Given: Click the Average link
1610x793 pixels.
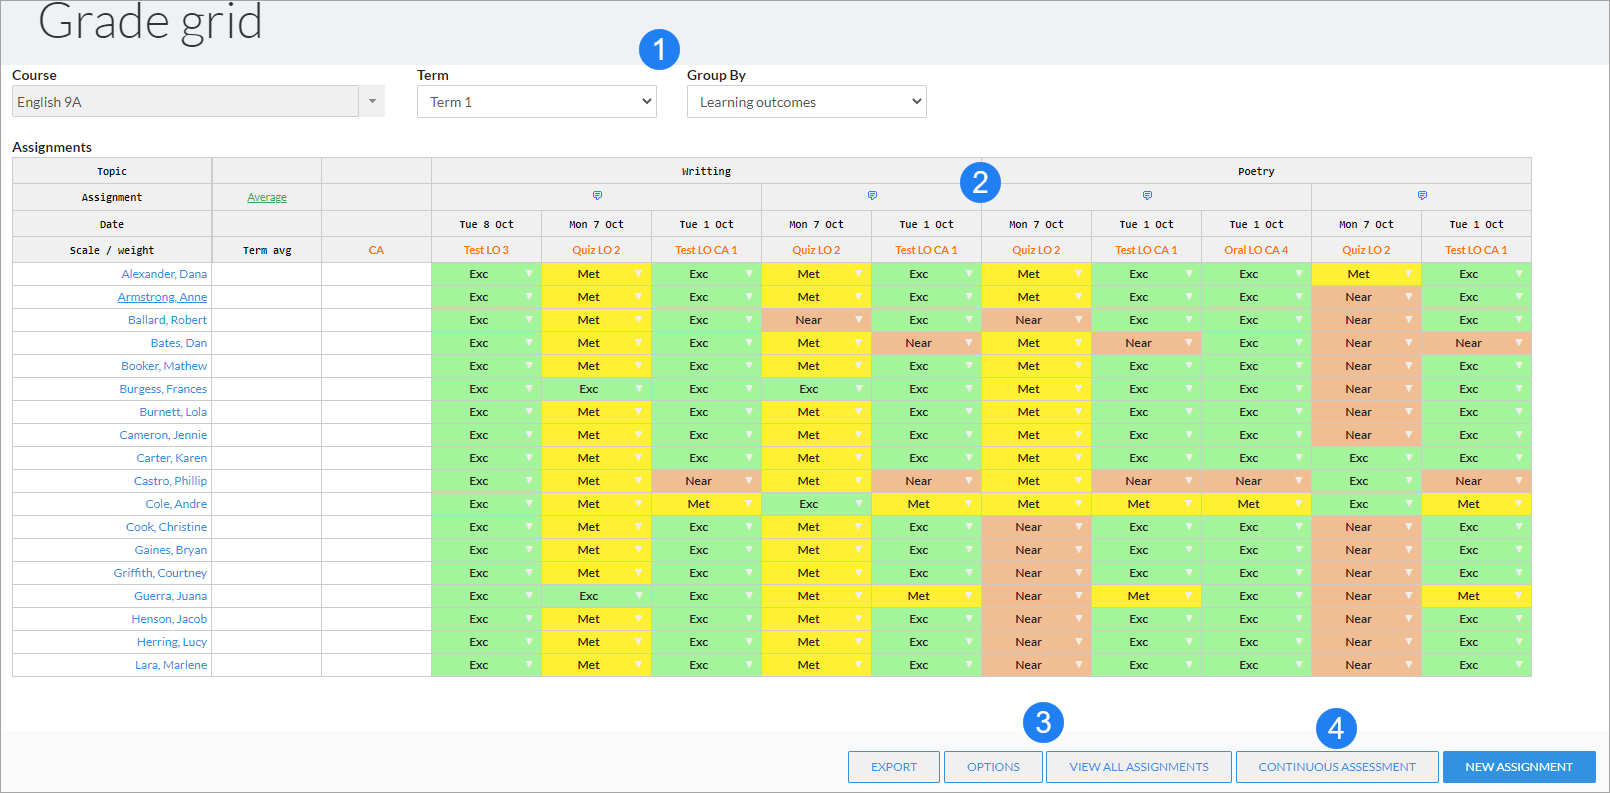Looking at the screenshot, I should pyautogui.click(x=267, y=198).
